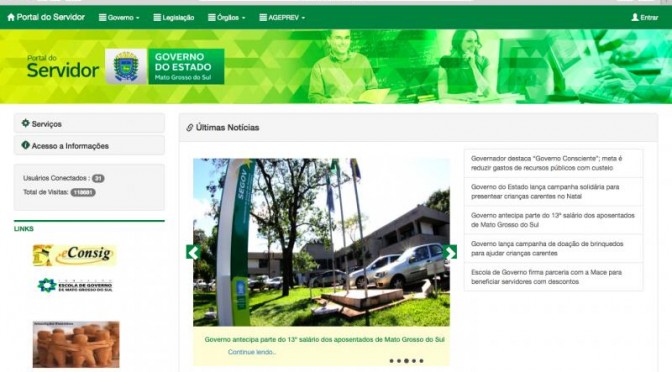Screen dimensions: 672x372
Task: Click the user icon next to Entrar
Action: click(x=635, y=17)
